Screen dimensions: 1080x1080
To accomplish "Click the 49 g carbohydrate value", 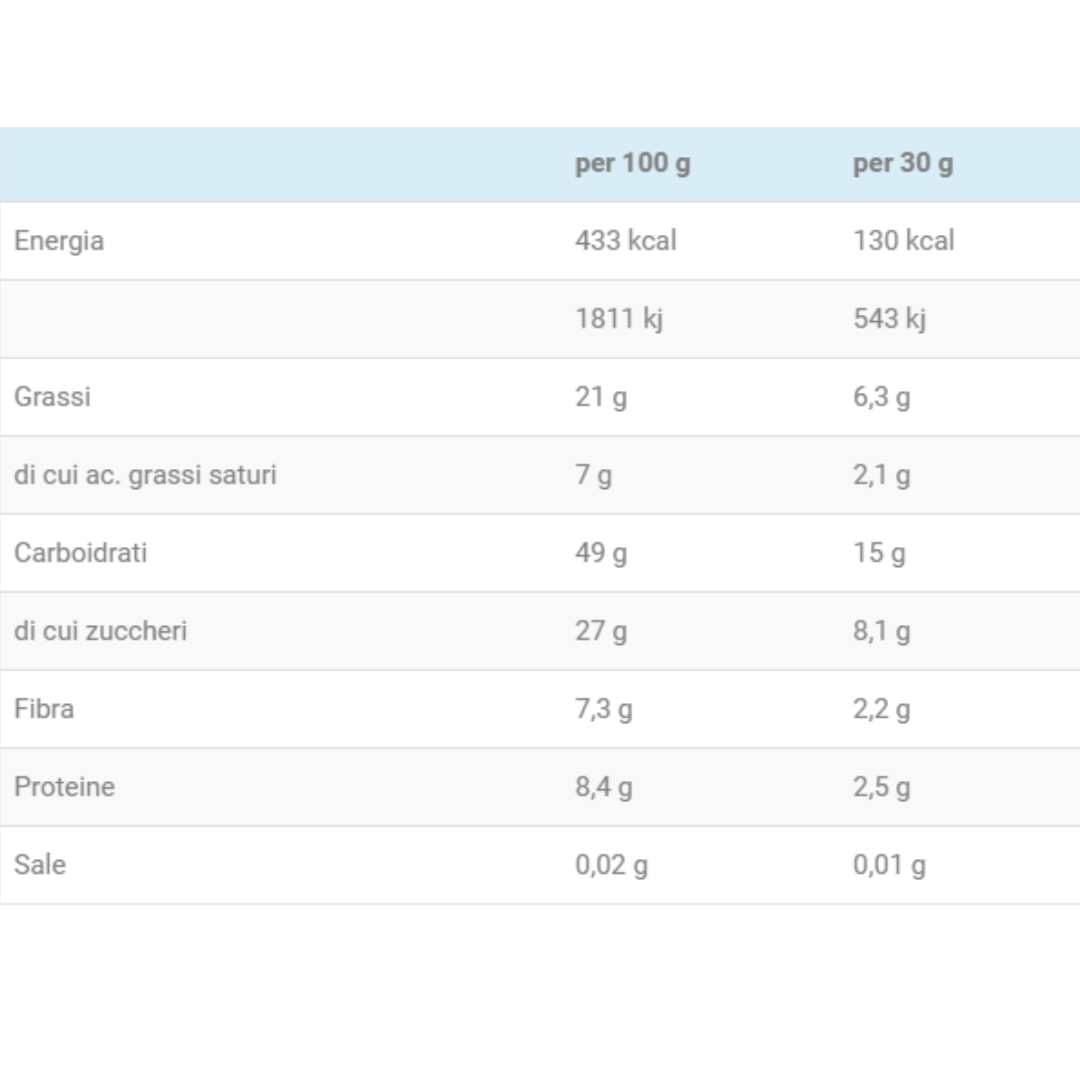I will [x=601, y=553].
